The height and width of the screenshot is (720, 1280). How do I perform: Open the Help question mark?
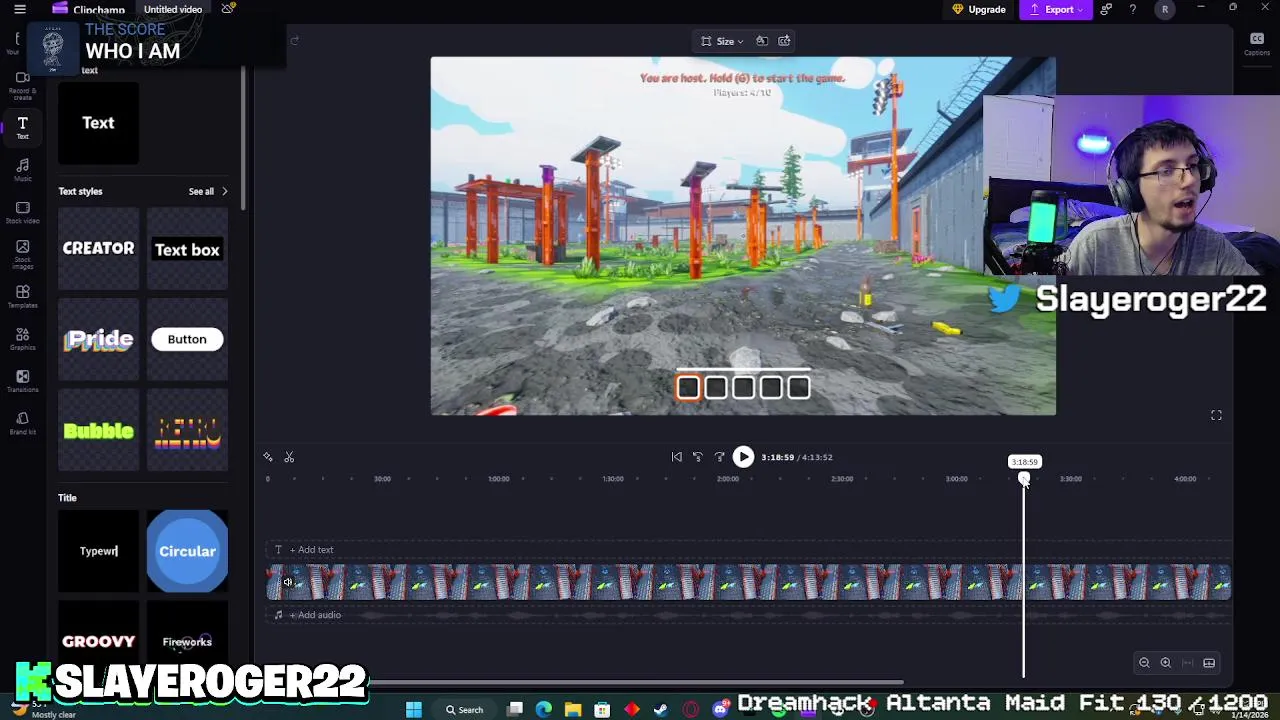pos(1132,10)
